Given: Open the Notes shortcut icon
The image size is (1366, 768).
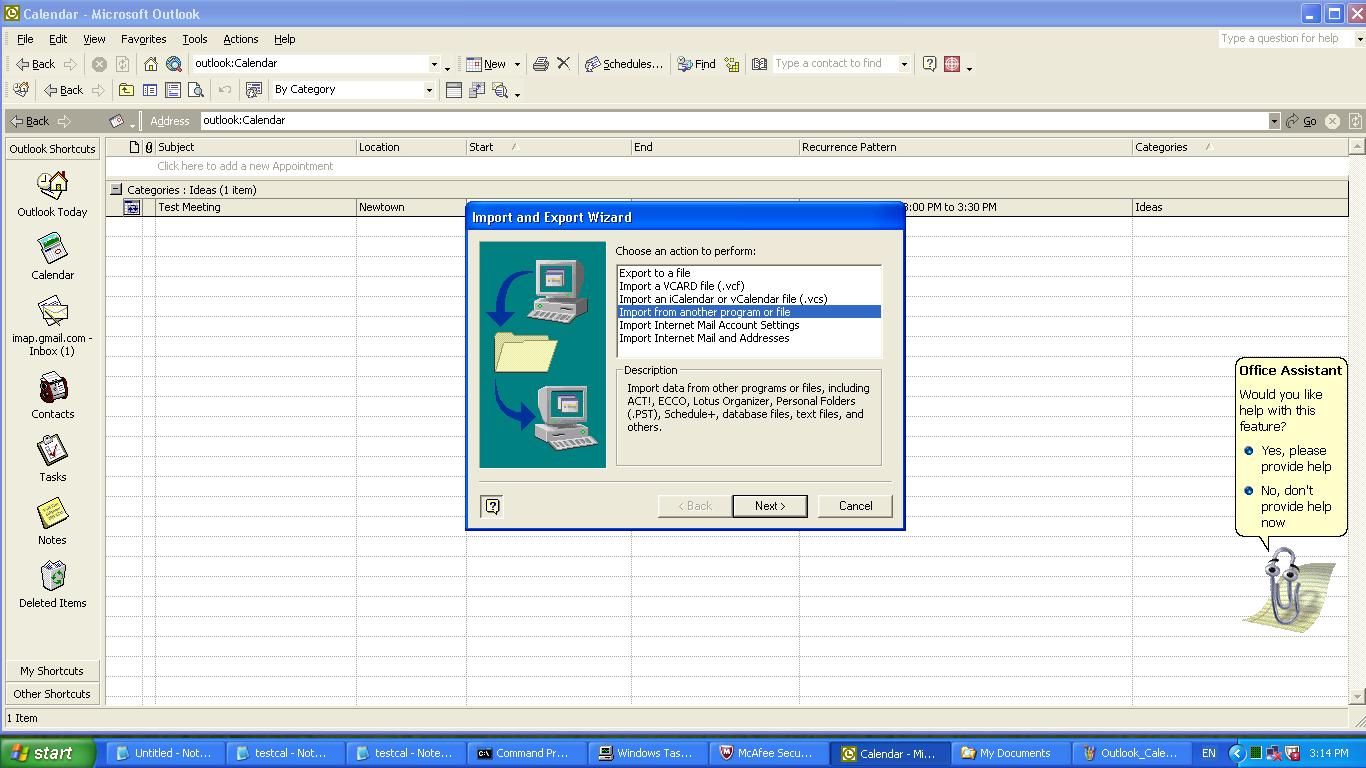Looking at the screenshot, I should [52, 514].
